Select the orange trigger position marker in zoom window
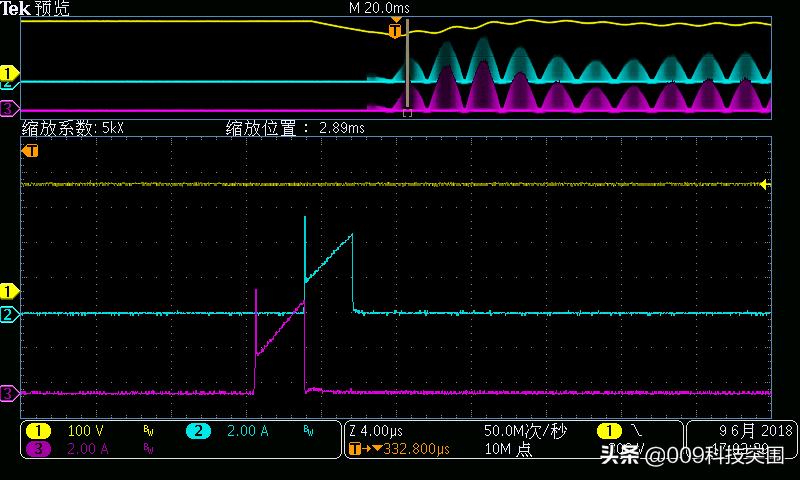This screenshot has height=480, width=800. (x=30, y=151)
